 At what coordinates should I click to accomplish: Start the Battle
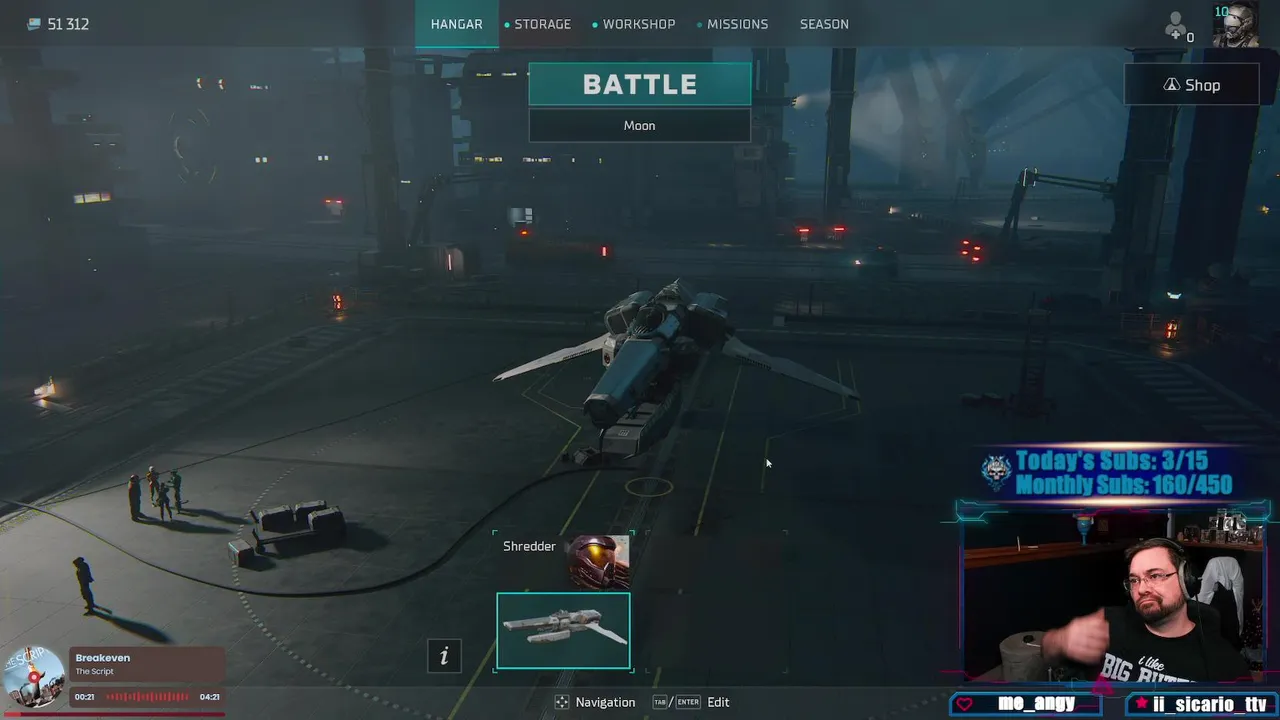pyautogui.click(x=640, y=84)
